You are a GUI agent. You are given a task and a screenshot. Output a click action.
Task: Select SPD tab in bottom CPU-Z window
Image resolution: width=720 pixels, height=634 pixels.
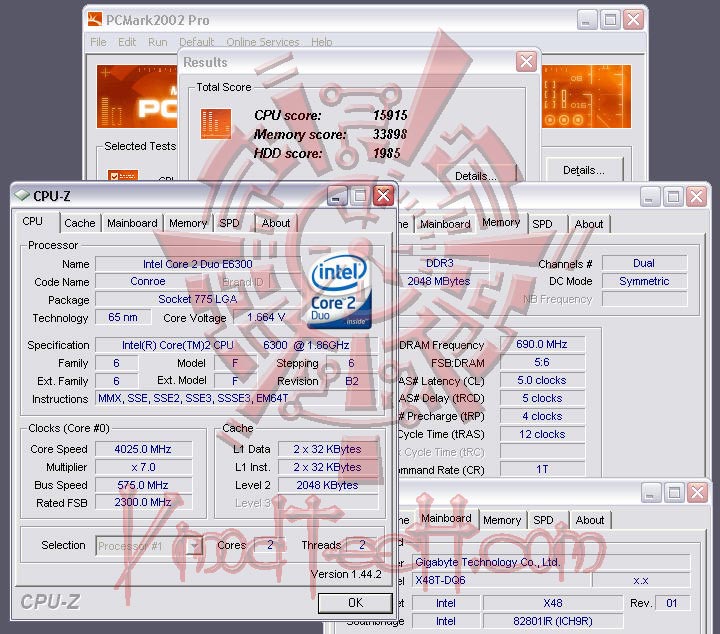[x=543, y=520]
